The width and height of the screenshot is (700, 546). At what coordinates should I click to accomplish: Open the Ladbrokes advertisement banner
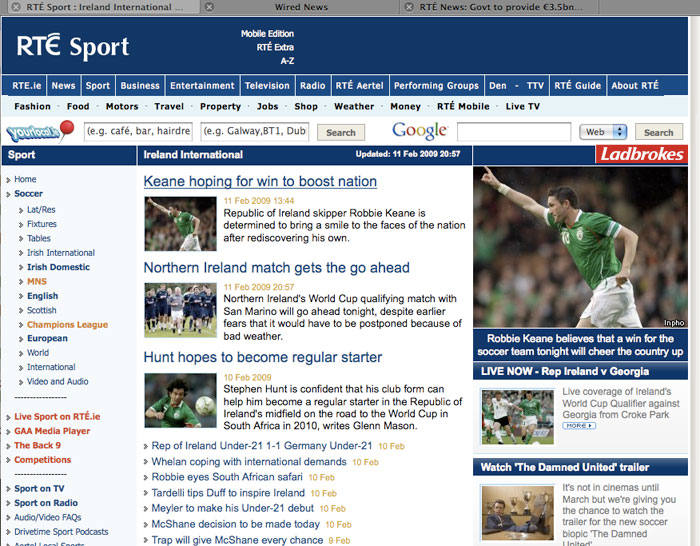641,154
